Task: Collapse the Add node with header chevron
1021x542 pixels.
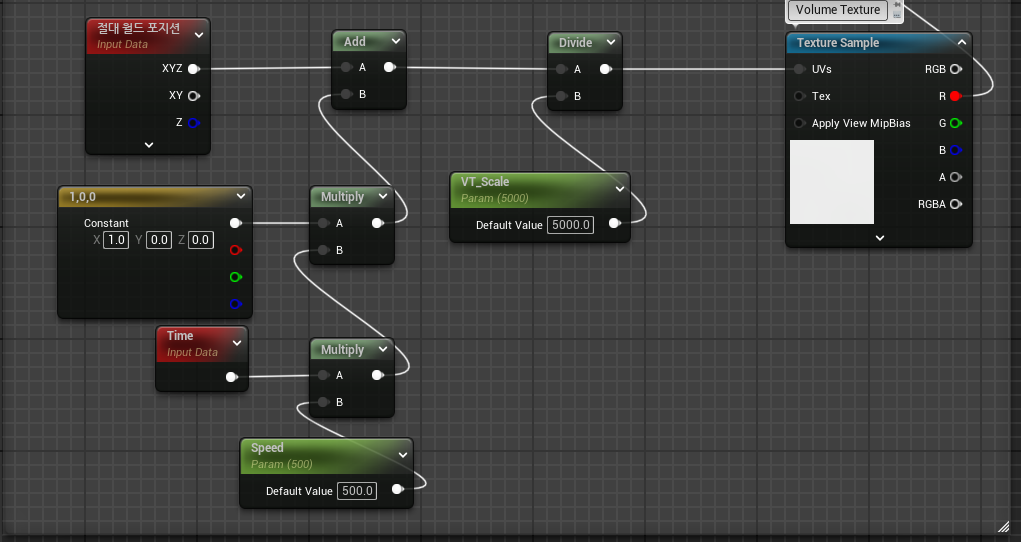Action: [x=396, y=41]
